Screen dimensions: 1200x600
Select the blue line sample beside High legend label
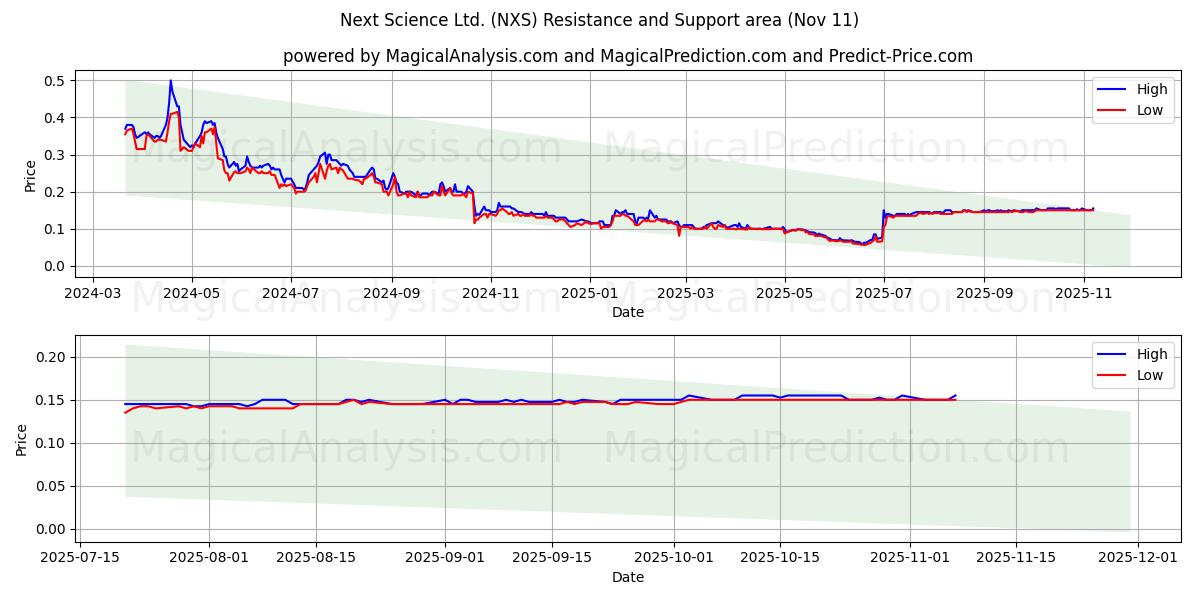click(x=1113, y=89)
